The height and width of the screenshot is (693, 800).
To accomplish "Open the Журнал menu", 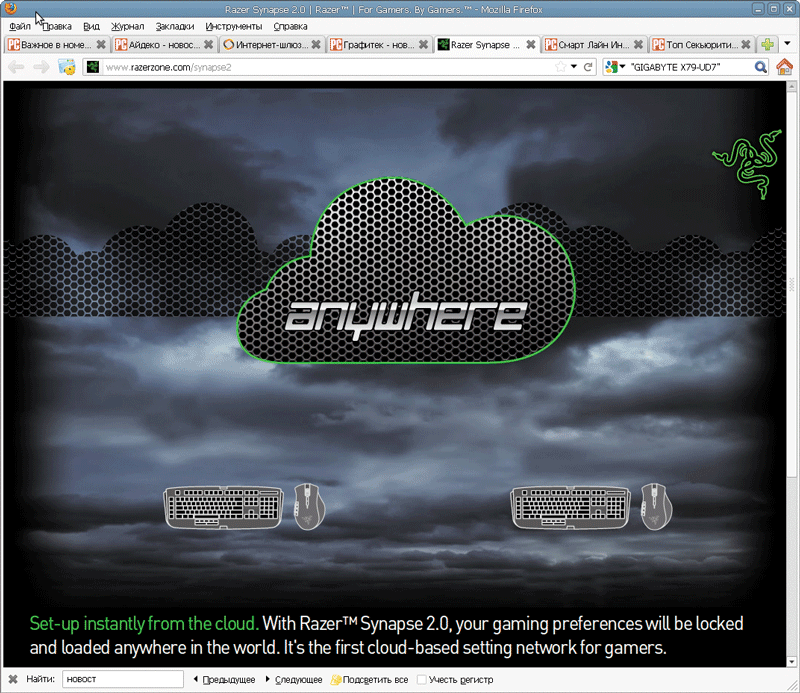I will click(x=128, y=27).
